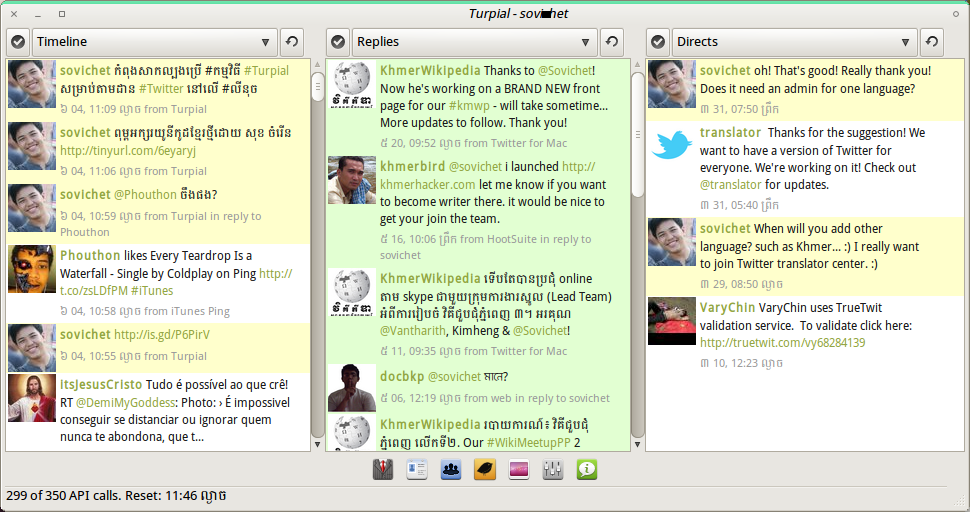Open preferences mixer sliders icon
This screenshot has height=512, width=970.
[552, 470]
